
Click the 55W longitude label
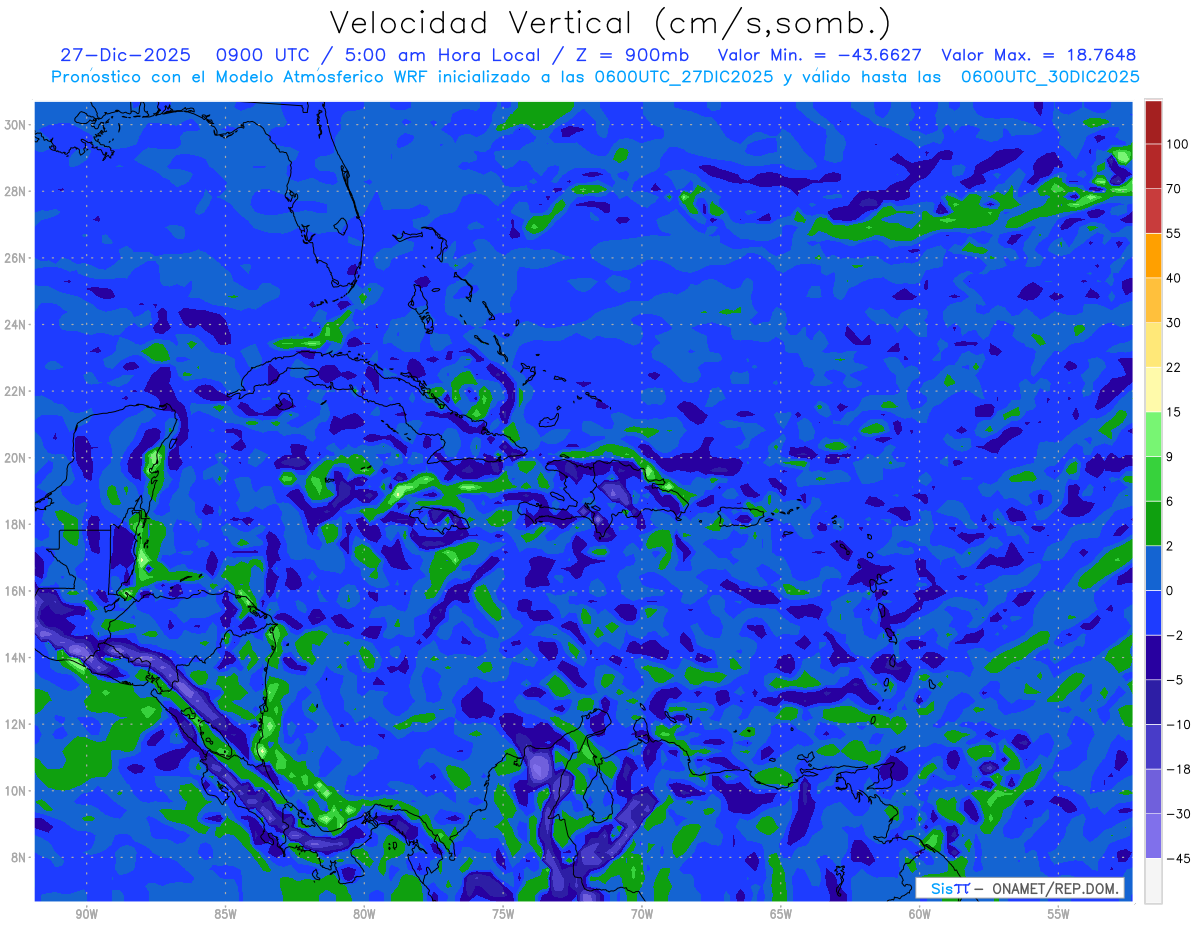(x=1059, y=914)
